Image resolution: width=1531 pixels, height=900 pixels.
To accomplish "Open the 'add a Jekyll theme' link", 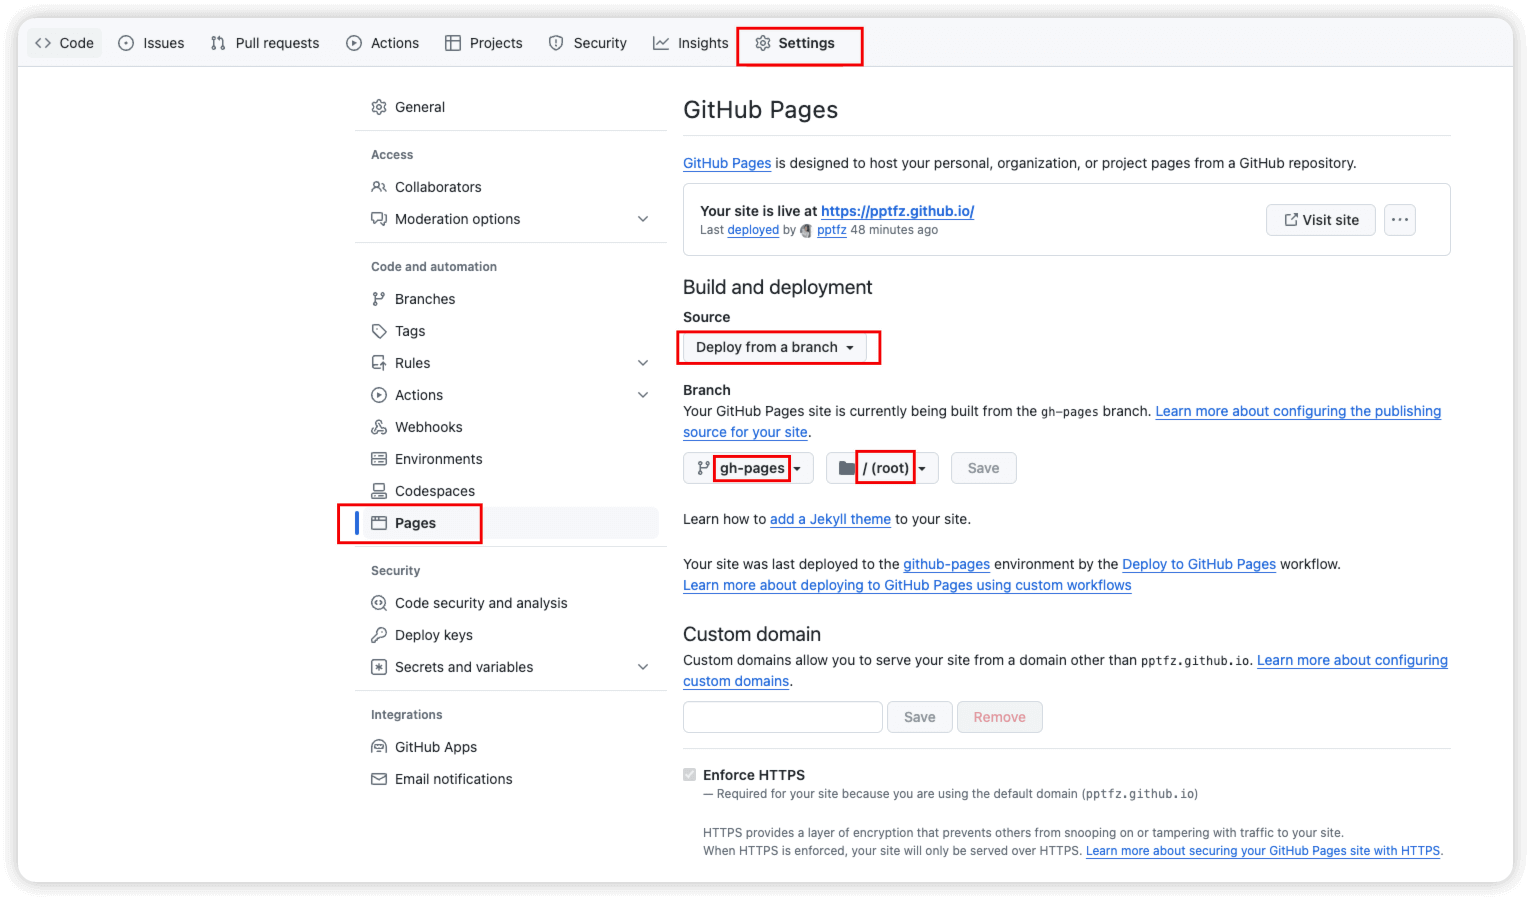I will click(830, 519).
